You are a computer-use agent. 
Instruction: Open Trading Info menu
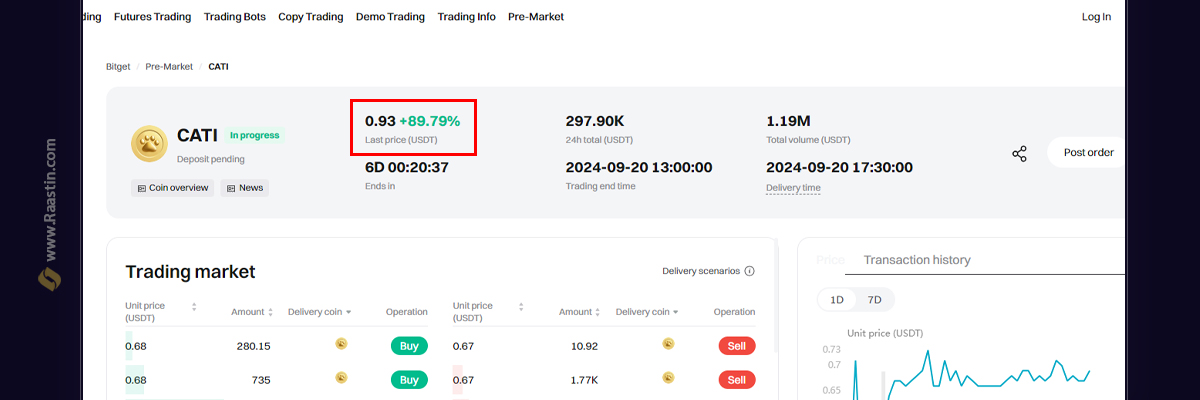tap(467, 17)
